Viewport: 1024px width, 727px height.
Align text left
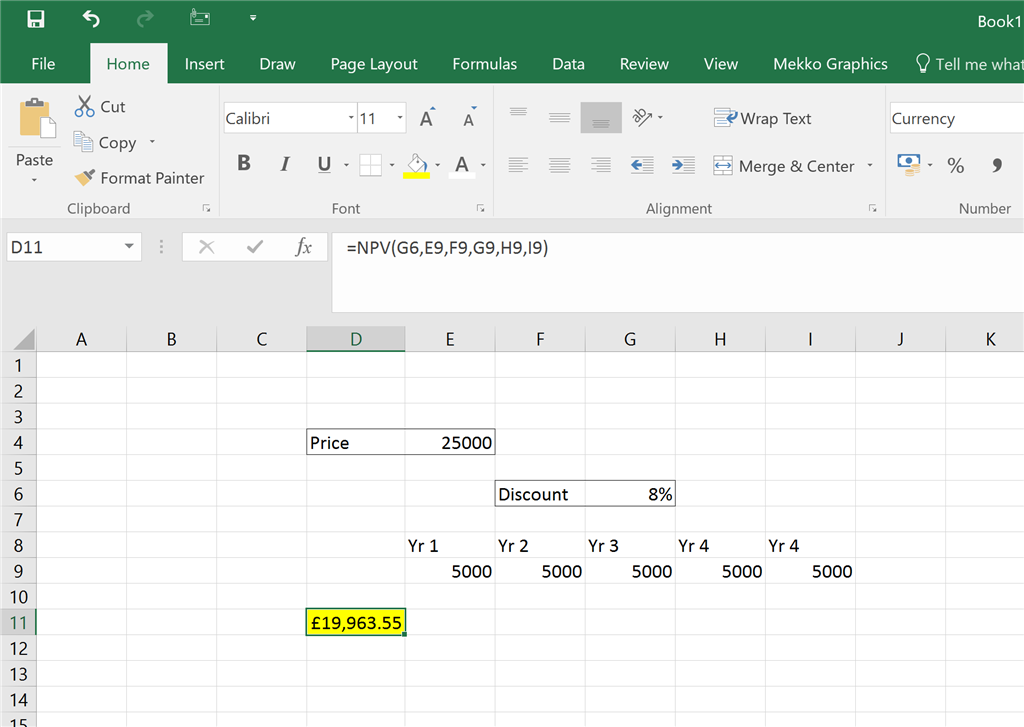pyautogui.click(x=519, y=165)
